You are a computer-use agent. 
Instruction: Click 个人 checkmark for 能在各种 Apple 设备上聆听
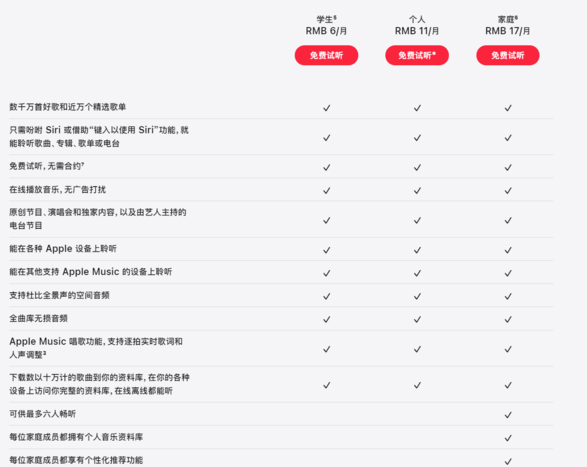tap(417, 250)
